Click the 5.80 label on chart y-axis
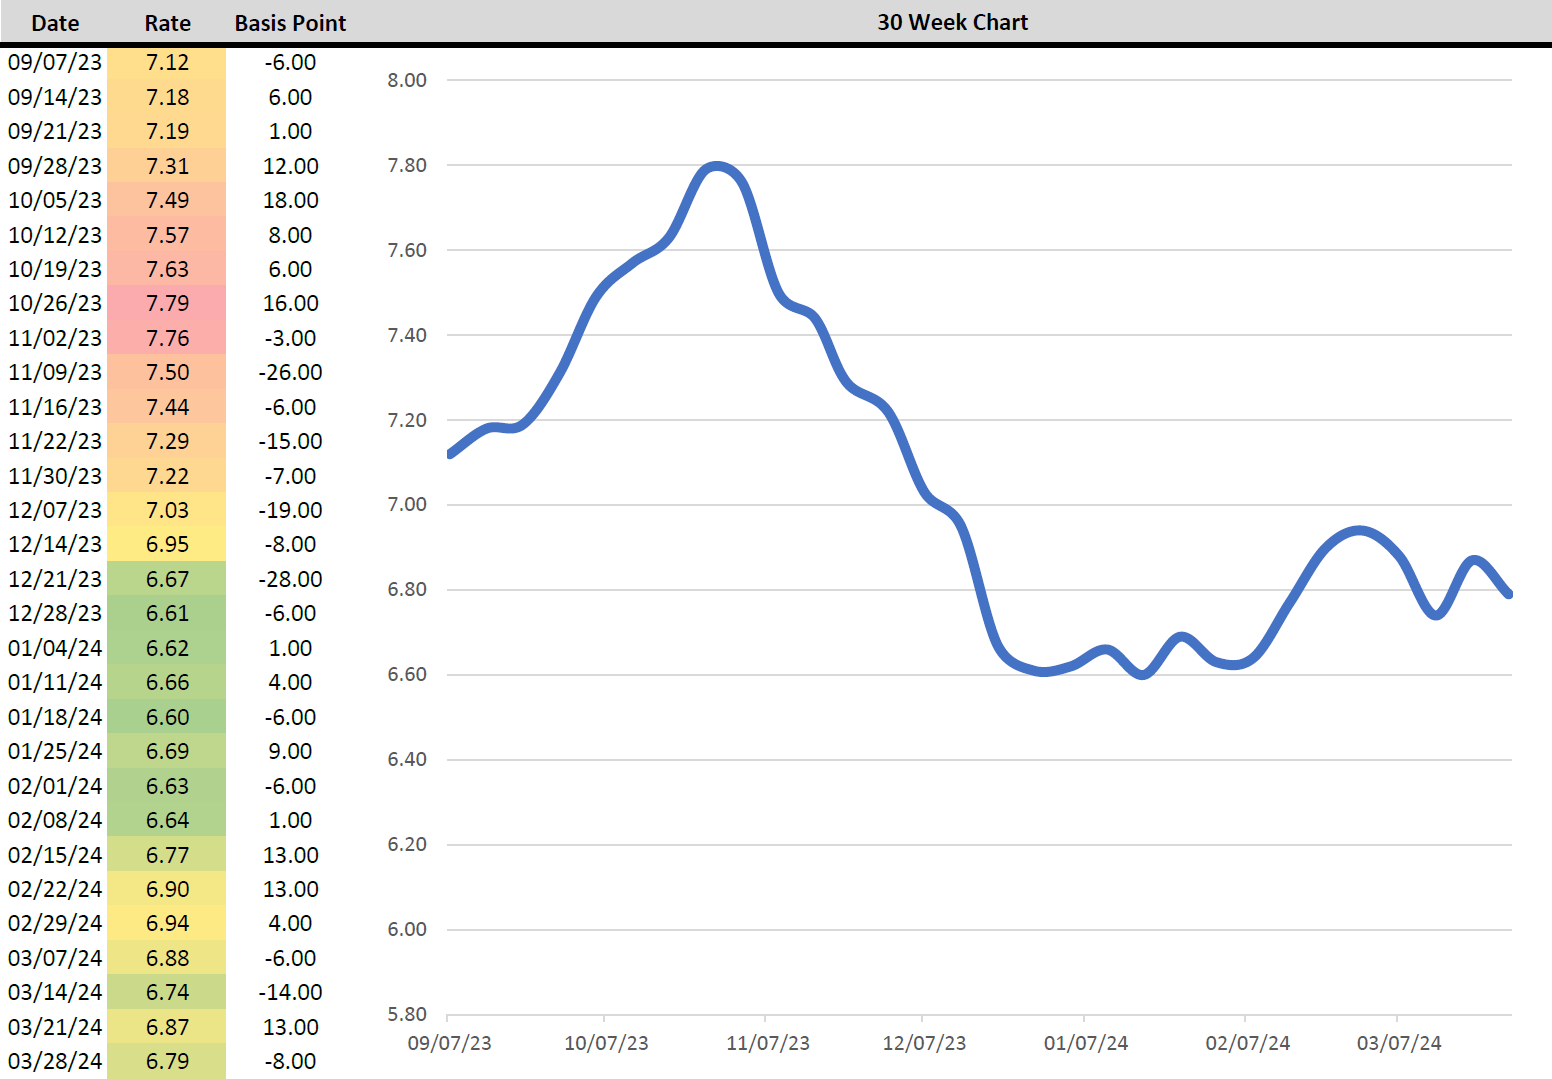This screenshot has width=1552, height=1079. click(407, 1014)
